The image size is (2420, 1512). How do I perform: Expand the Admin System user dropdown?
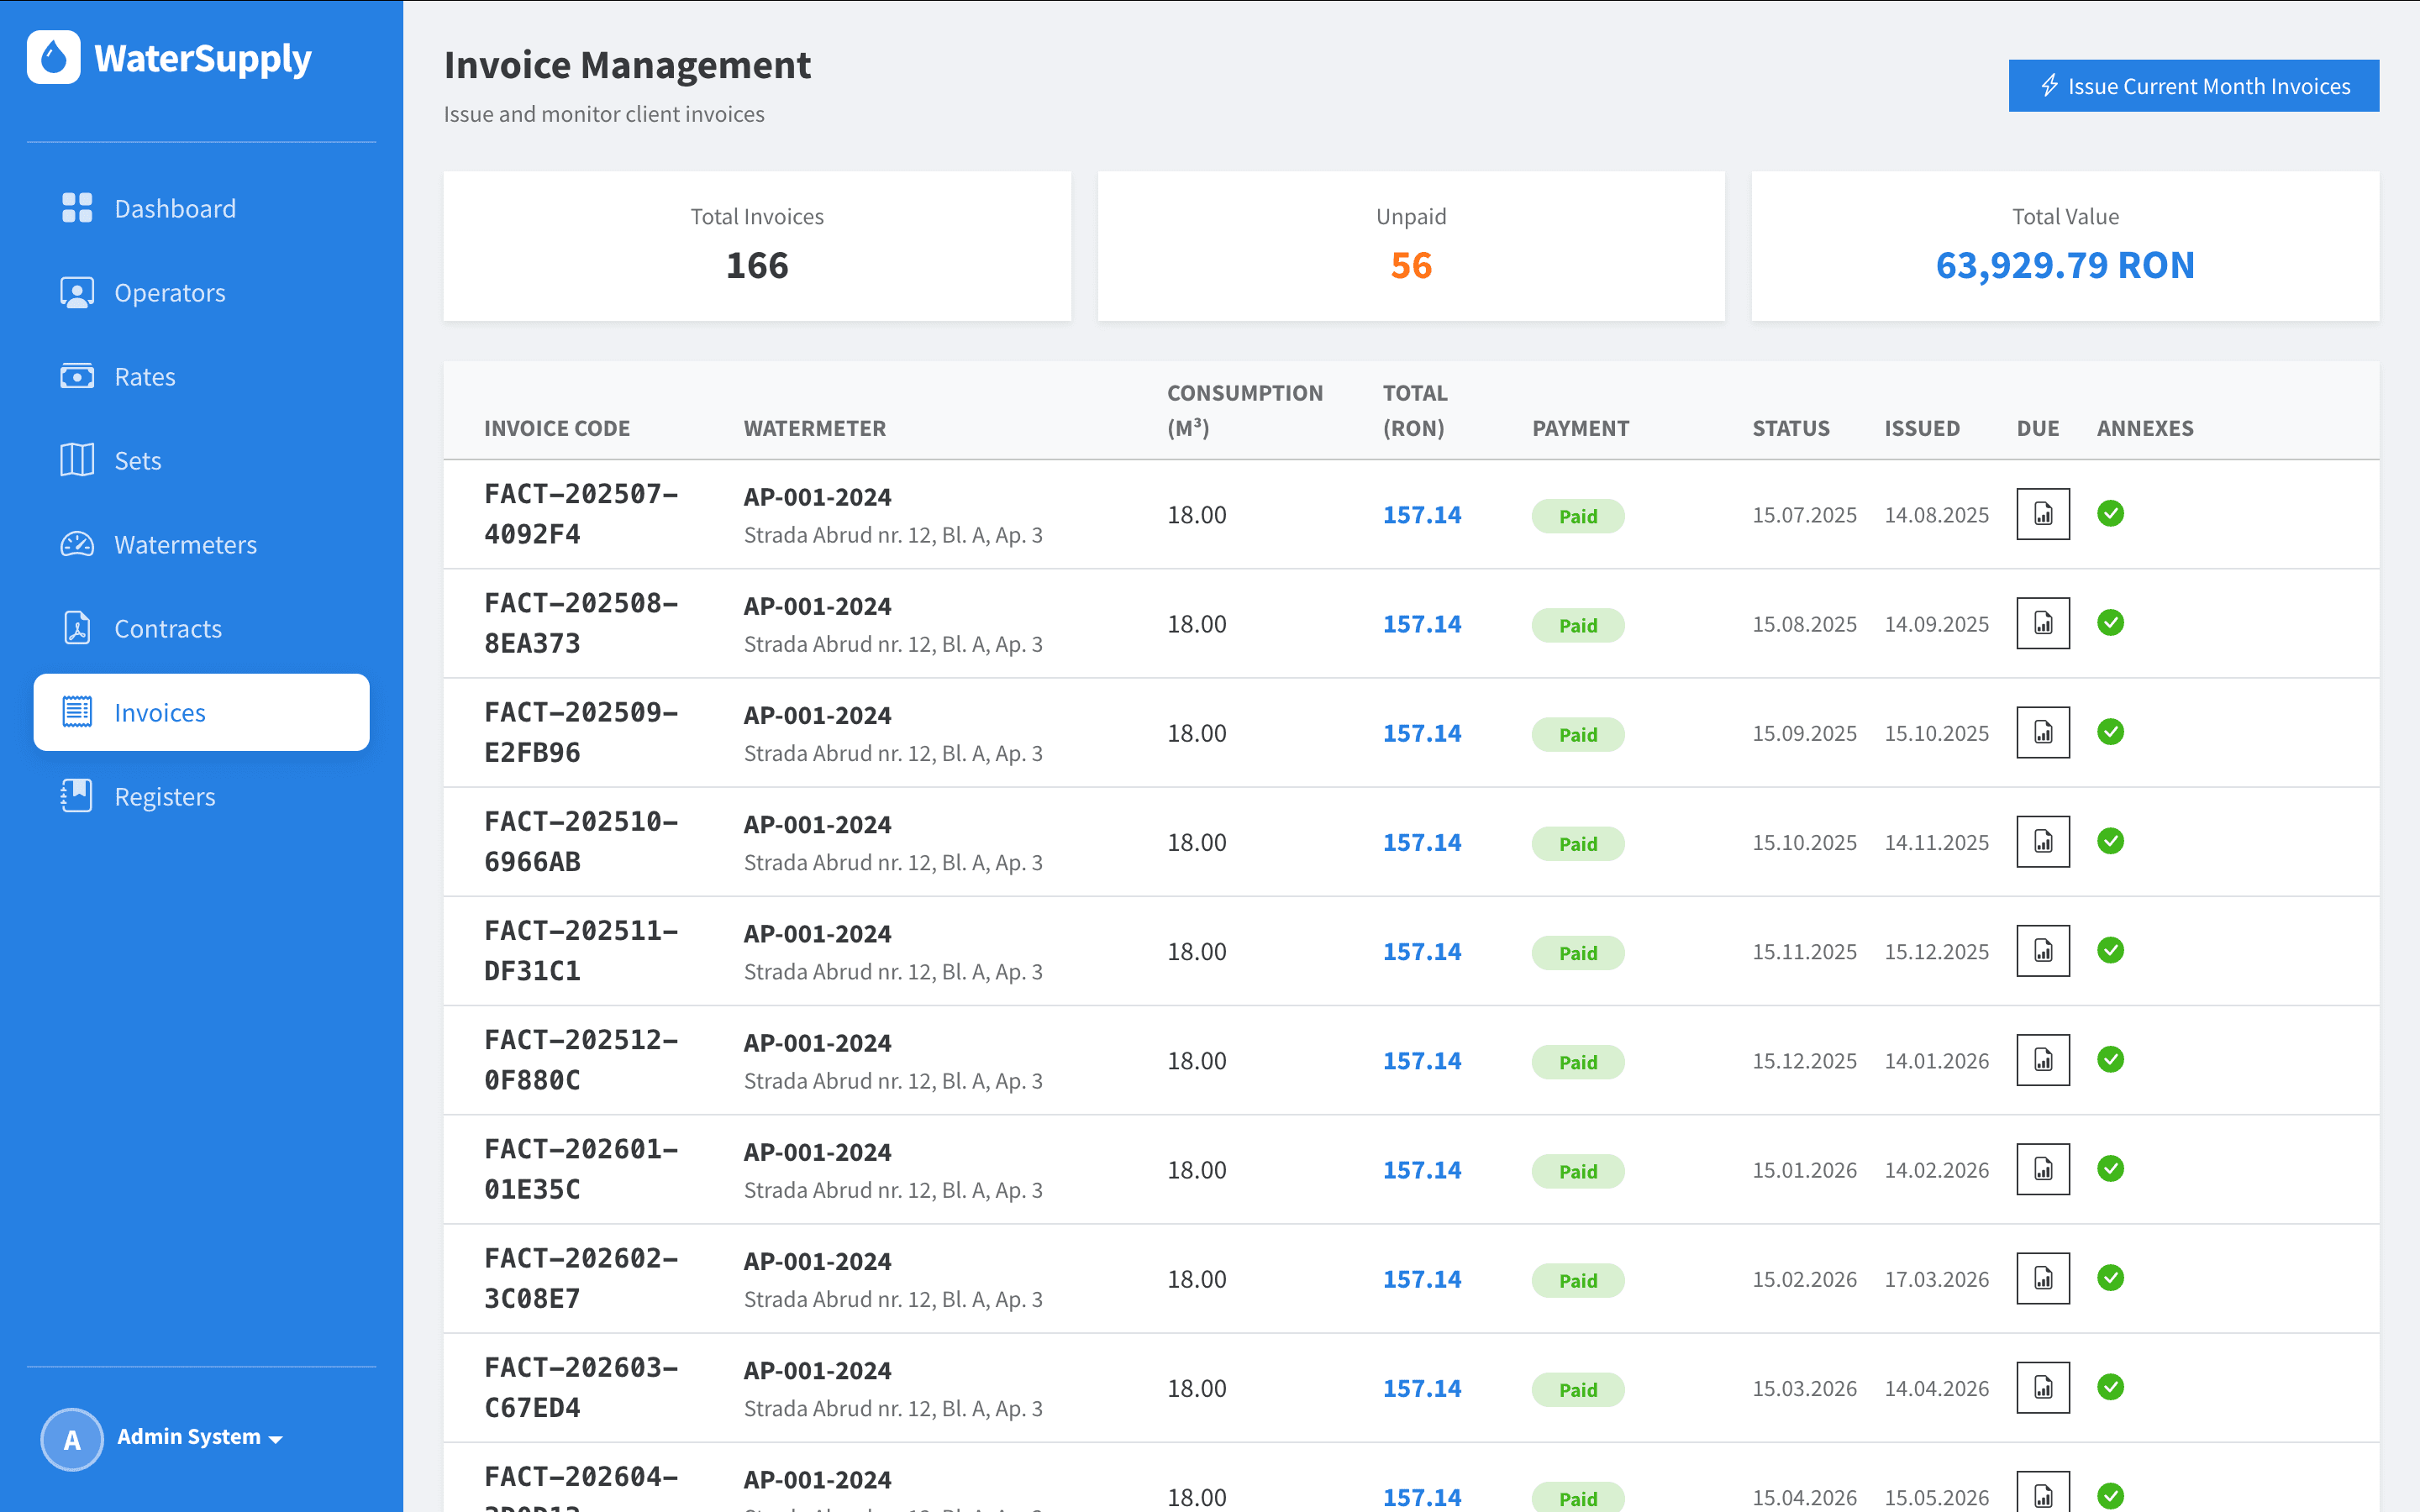click(200, 1437)
